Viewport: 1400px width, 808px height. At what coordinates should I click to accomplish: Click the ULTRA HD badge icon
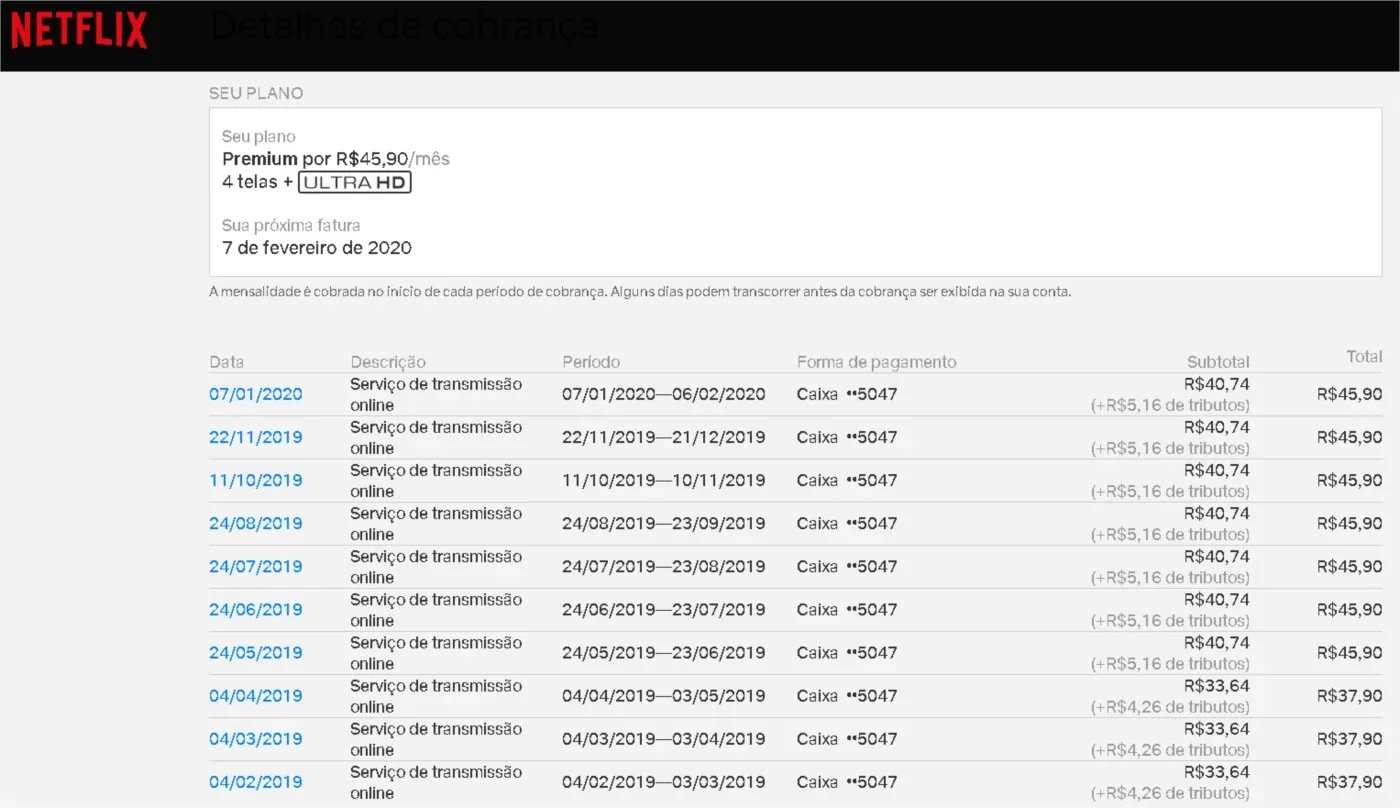(x=355, y=183)
